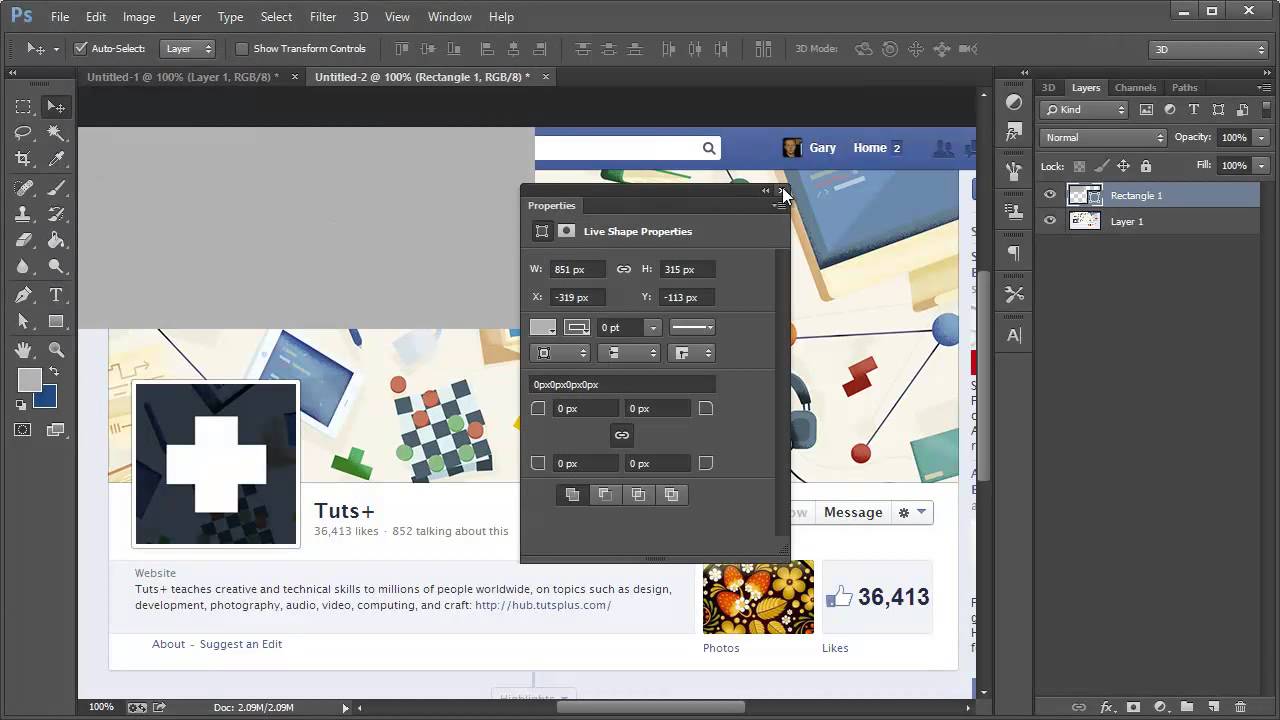Click hub.tutsplus.com link

coord(543,605)
